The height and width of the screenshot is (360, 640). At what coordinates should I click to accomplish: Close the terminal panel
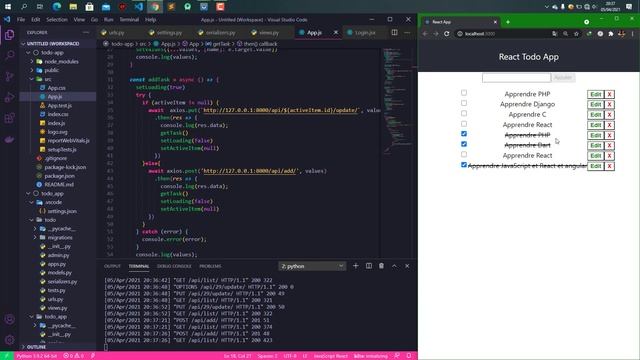coord(407,266)
